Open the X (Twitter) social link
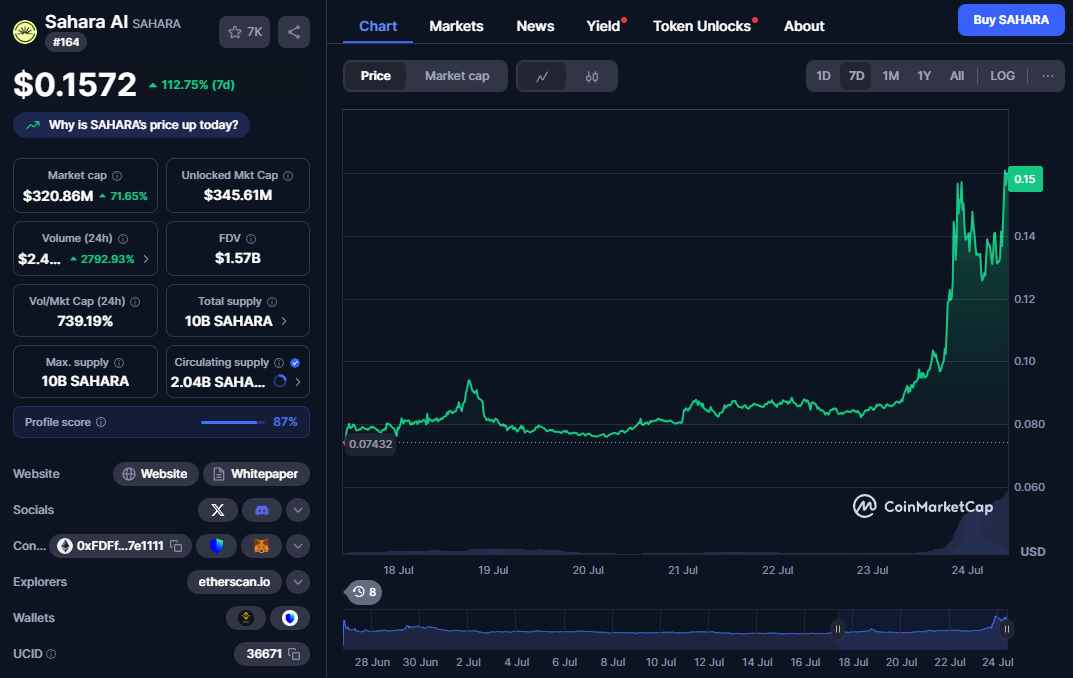 click(218, 510)
